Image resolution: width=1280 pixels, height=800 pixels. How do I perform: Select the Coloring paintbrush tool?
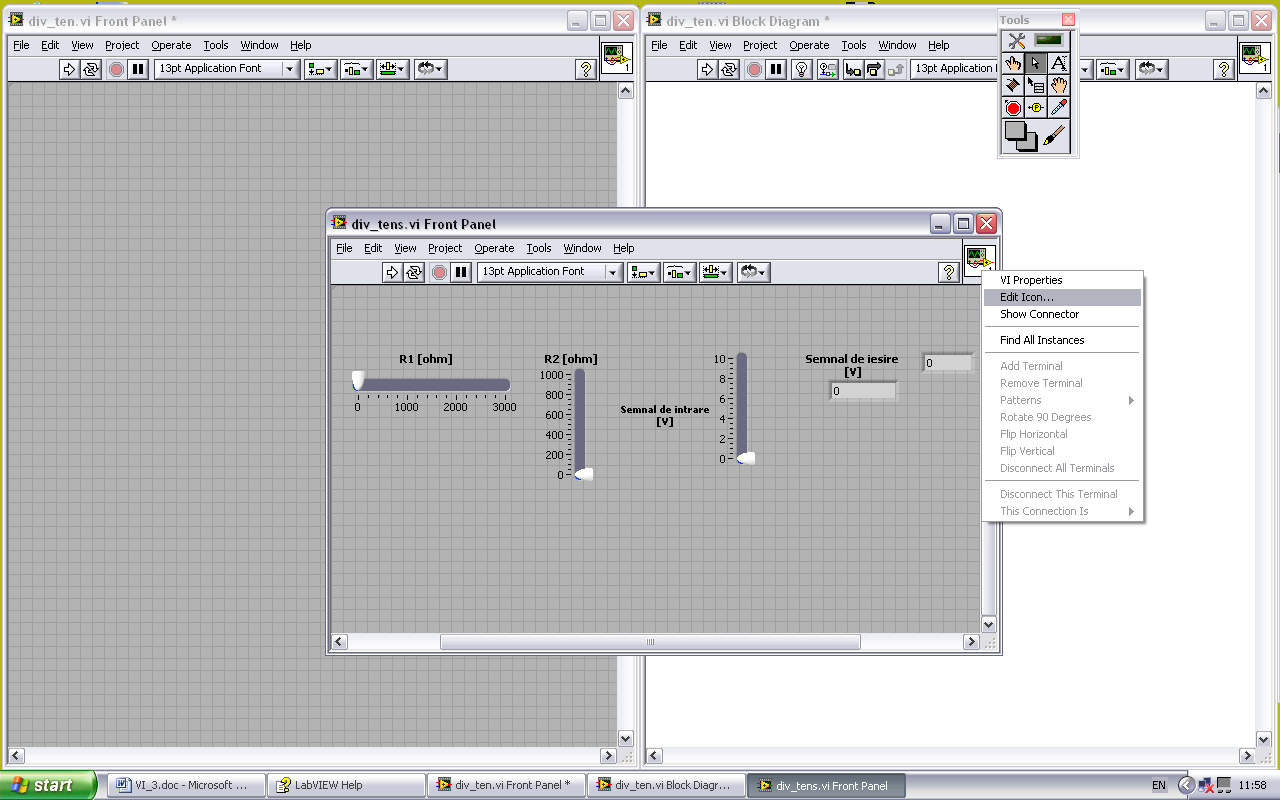tap(1055, 136)
